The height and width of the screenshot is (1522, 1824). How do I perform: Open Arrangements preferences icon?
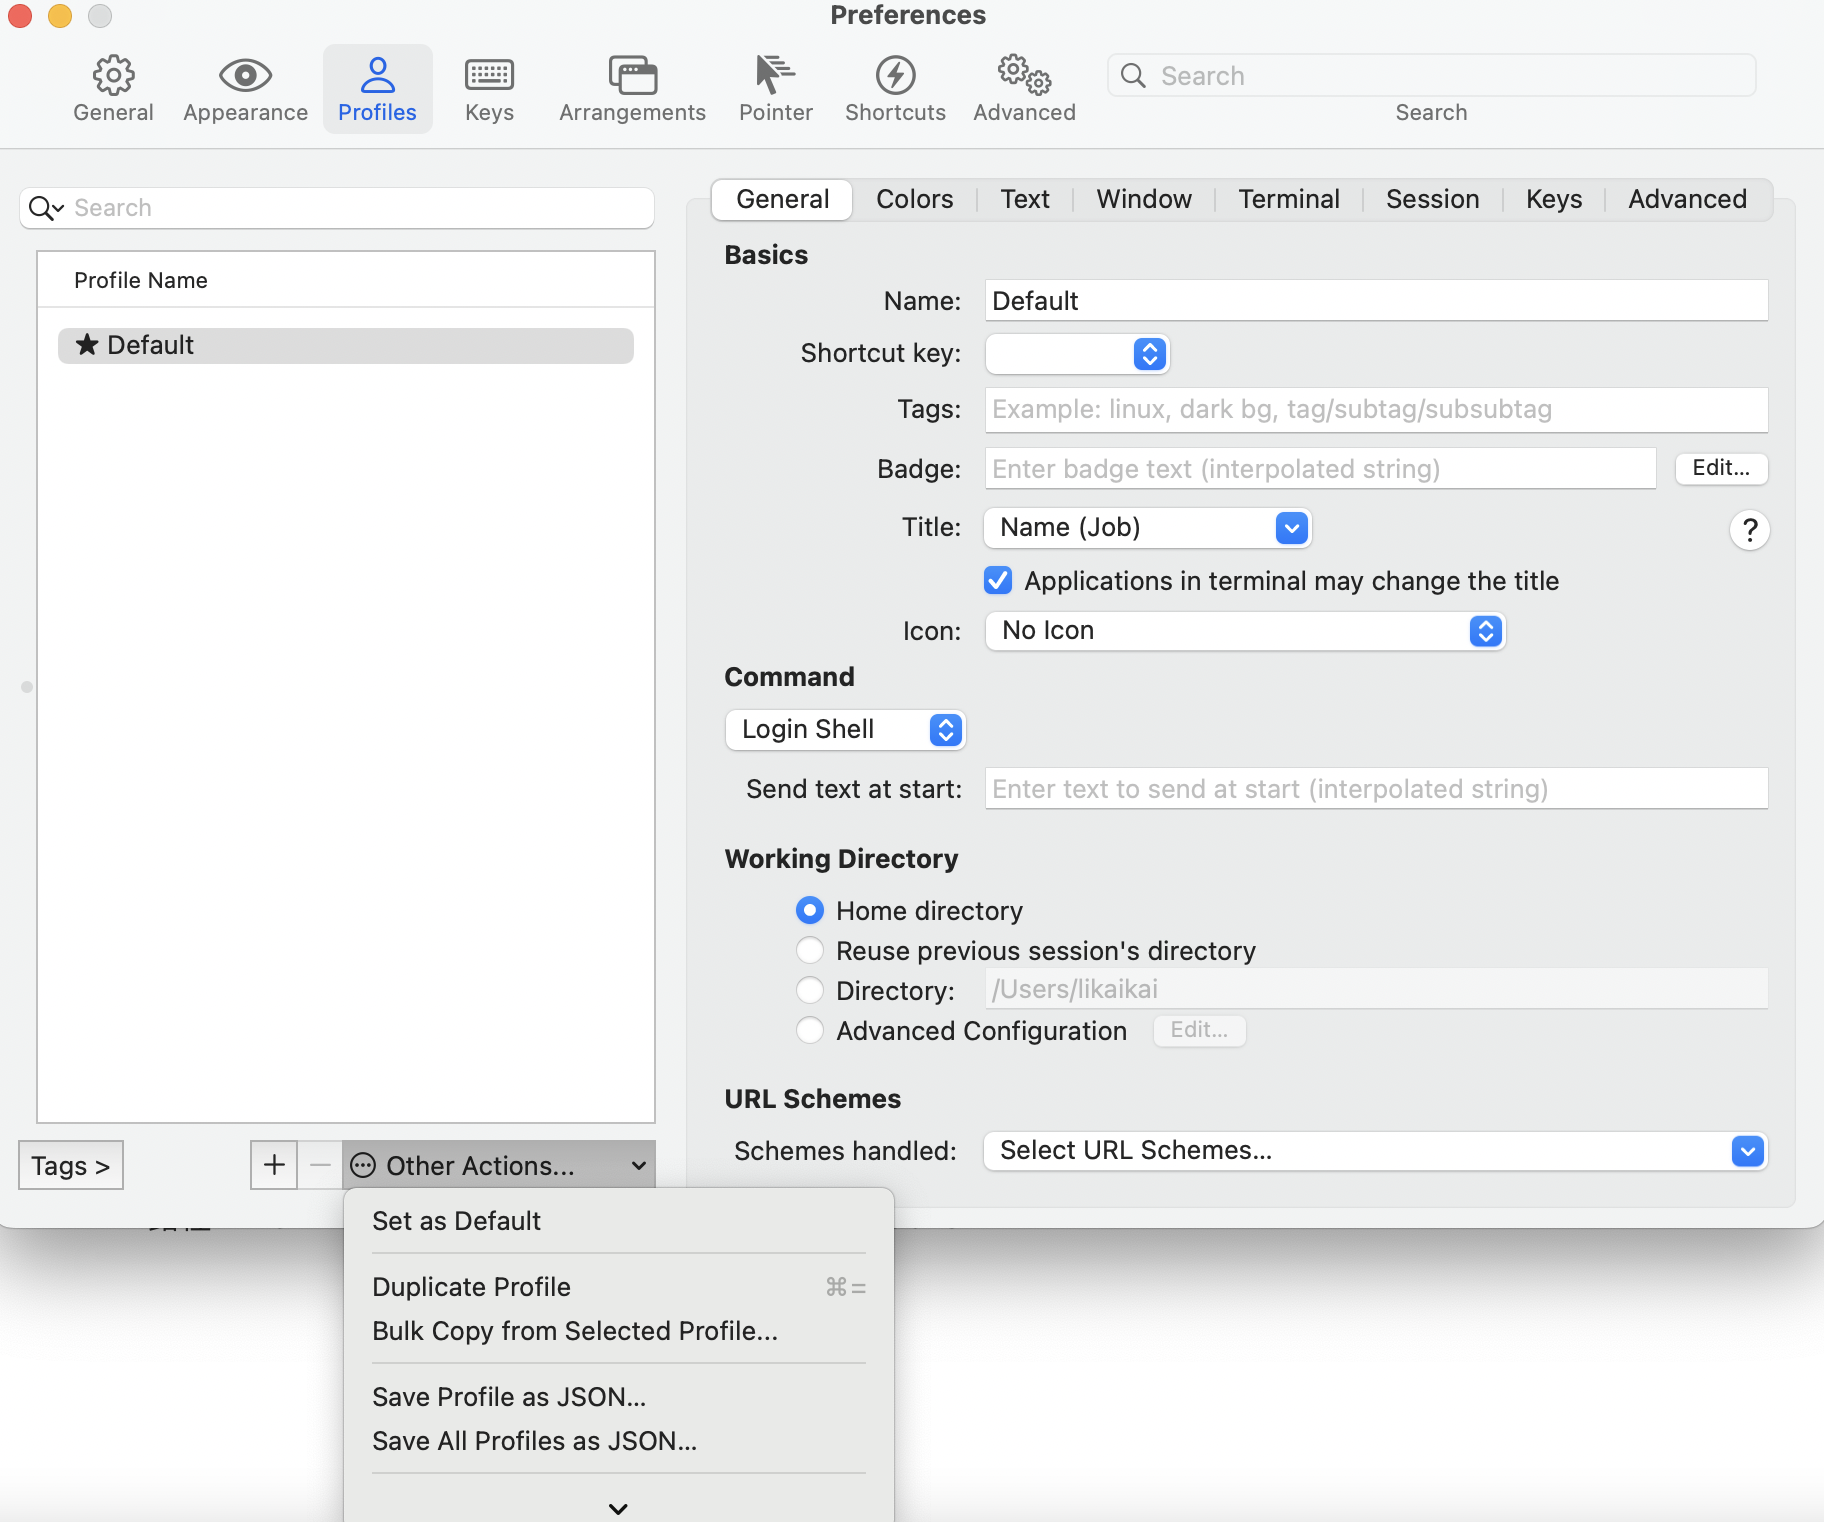click(x=632, y=76)
